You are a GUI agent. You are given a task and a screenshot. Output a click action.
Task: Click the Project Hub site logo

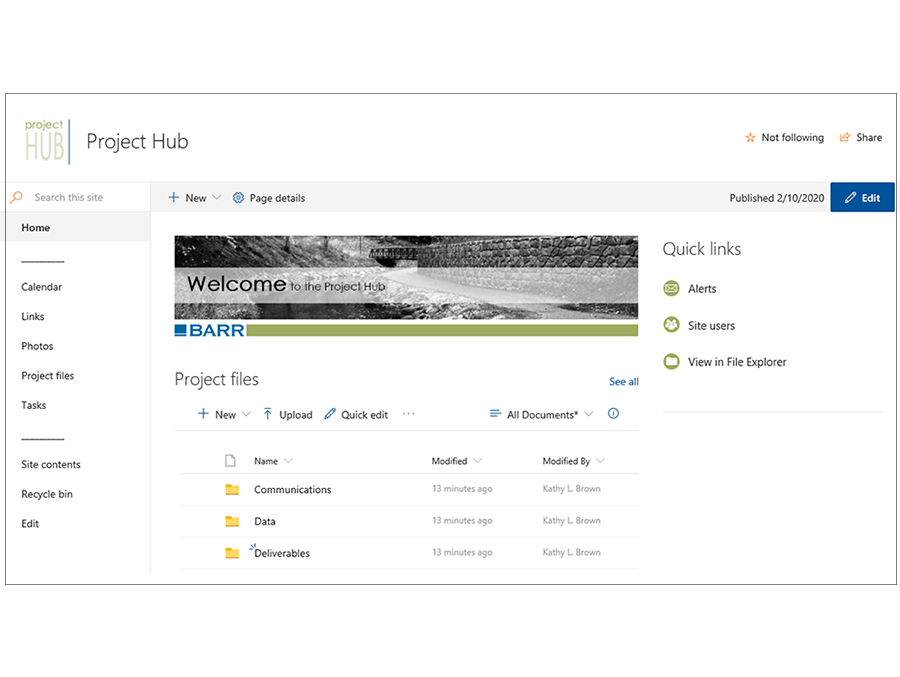click(x=46, y=141)
